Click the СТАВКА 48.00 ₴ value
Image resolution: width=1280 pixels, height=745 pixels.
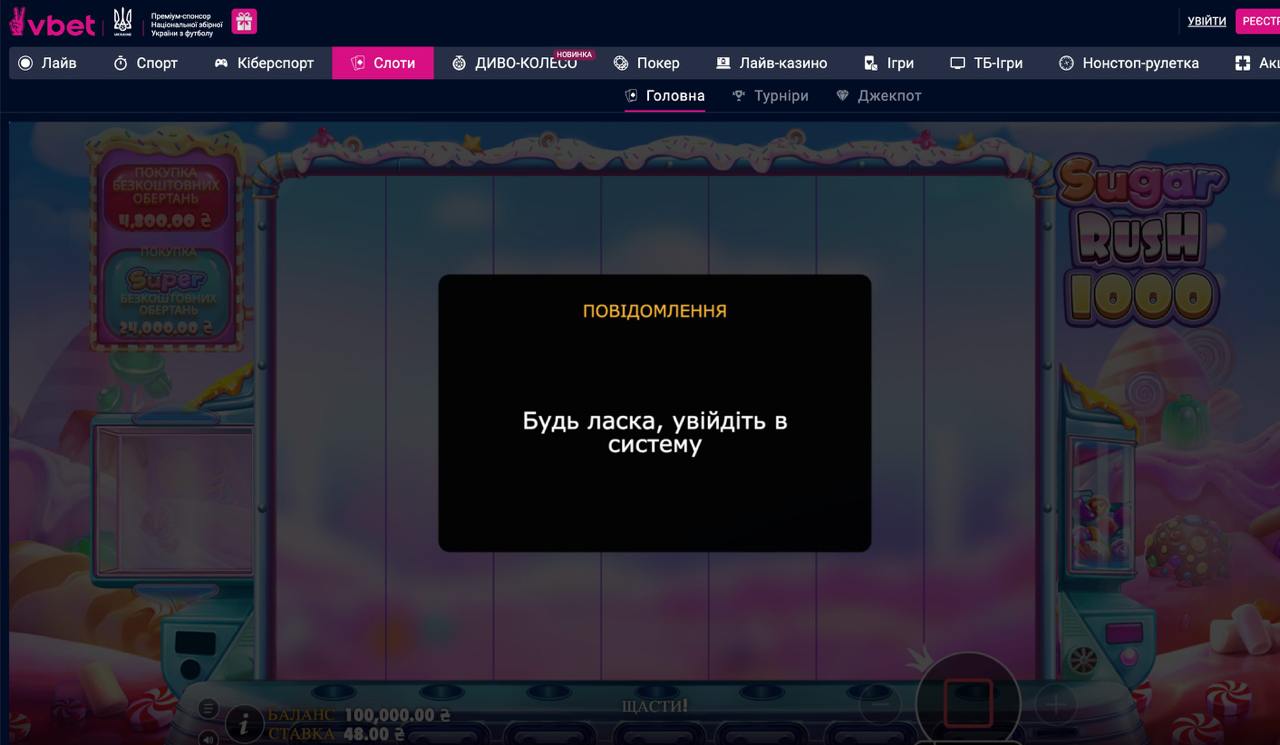point(374,734)
